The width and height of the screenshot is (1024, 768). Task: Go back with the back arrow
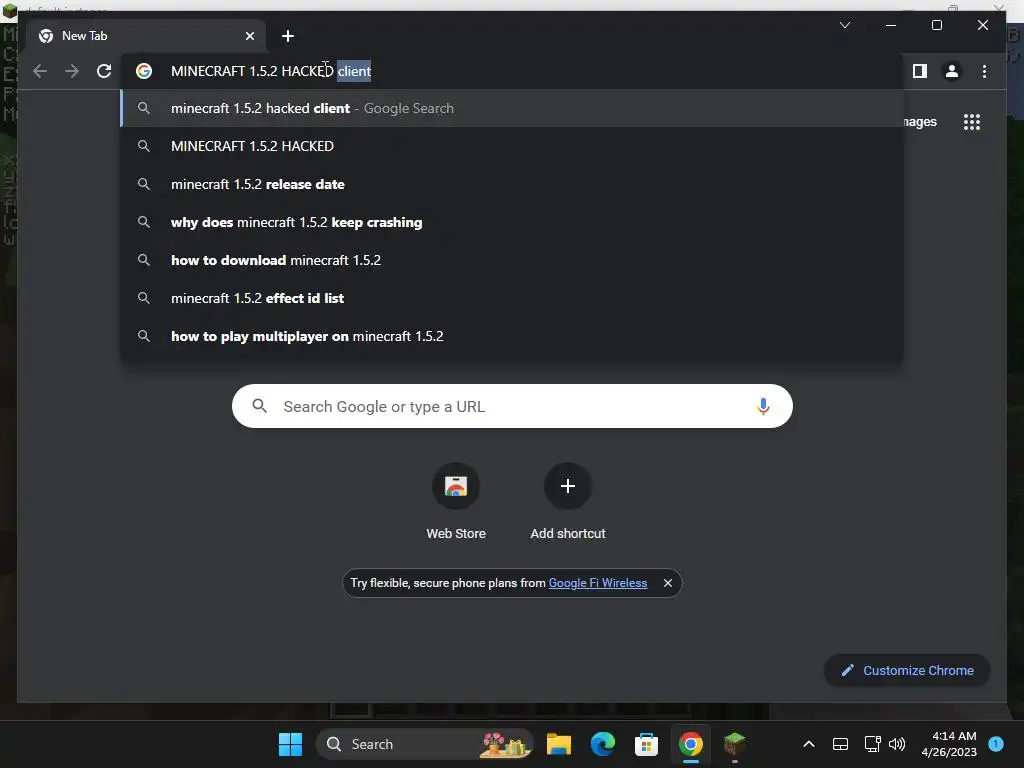coord(40,71)
